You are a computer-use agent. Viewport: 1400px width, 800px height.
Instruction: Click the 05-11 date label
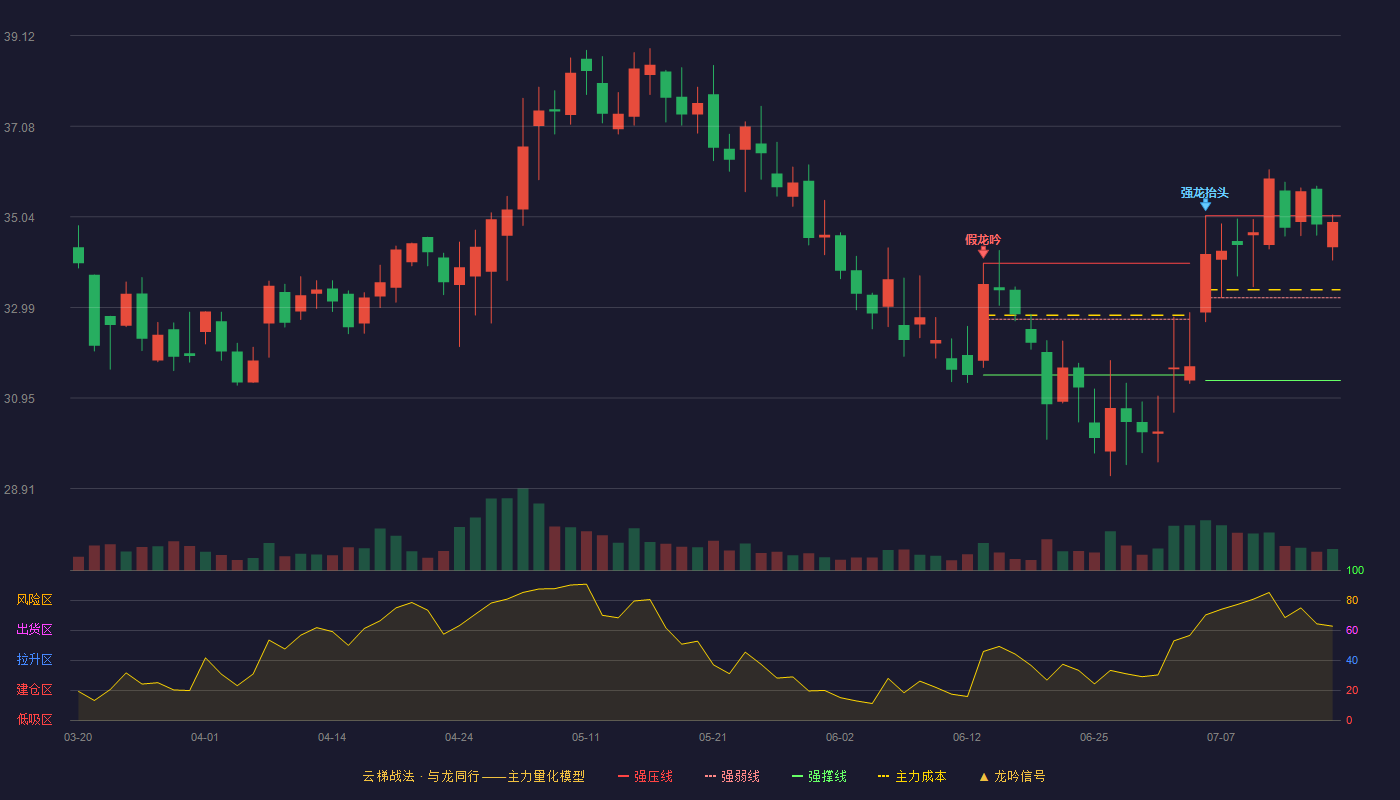586,737
